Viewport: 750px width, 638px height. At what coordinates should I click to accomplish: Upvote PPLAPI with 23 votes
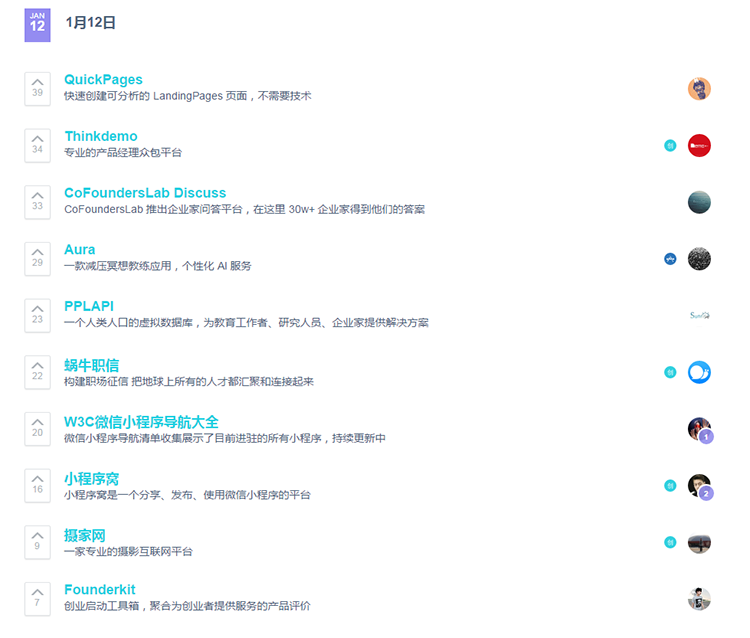[37, 315]
